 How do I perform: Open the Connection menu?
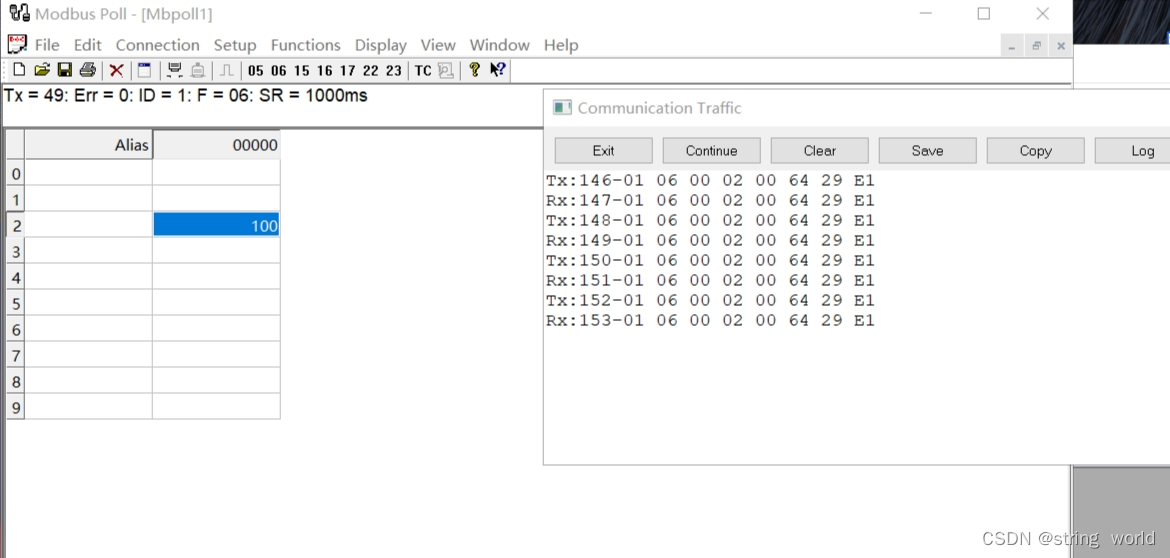[x=157, y=46]
